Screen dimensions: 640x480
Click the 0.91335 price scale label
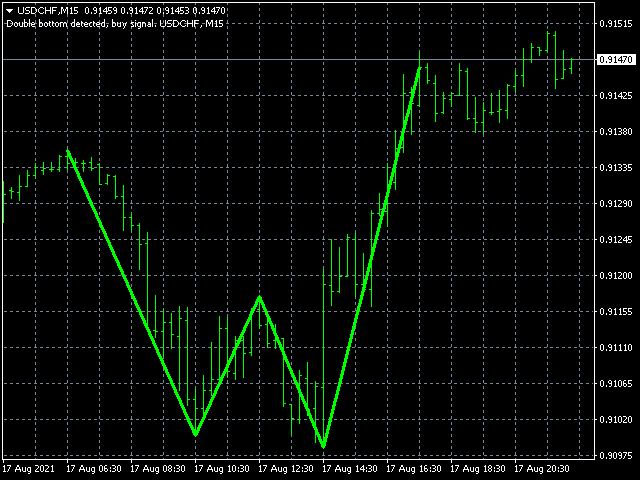click(x=616, y=167)
